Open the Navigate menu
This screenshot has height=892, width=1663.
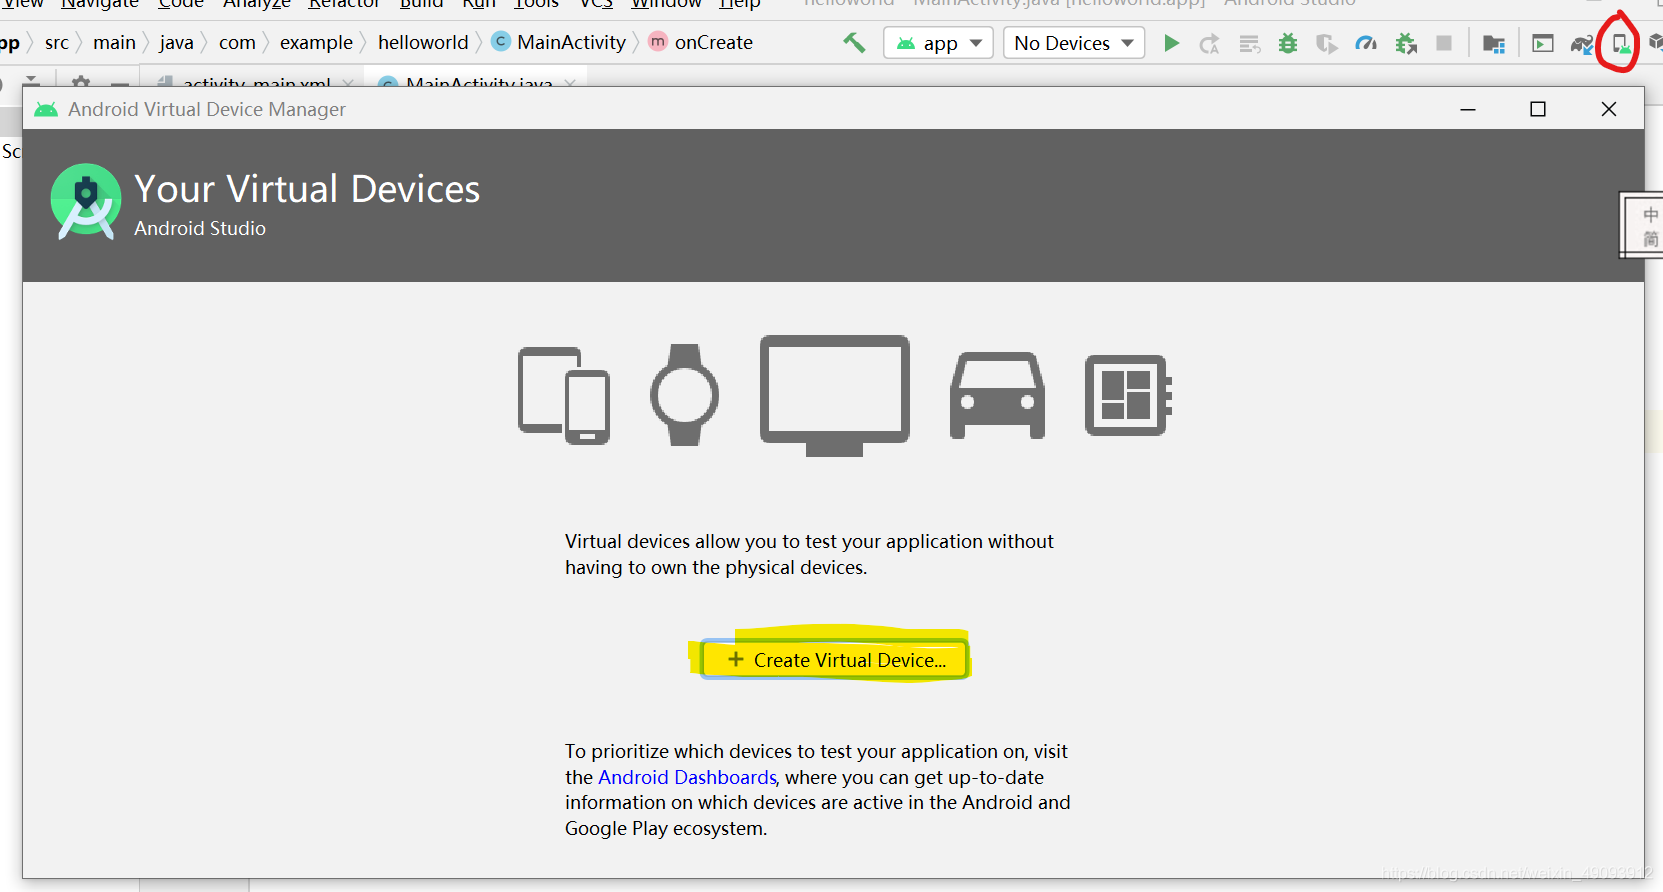click(x=100, y=4)
